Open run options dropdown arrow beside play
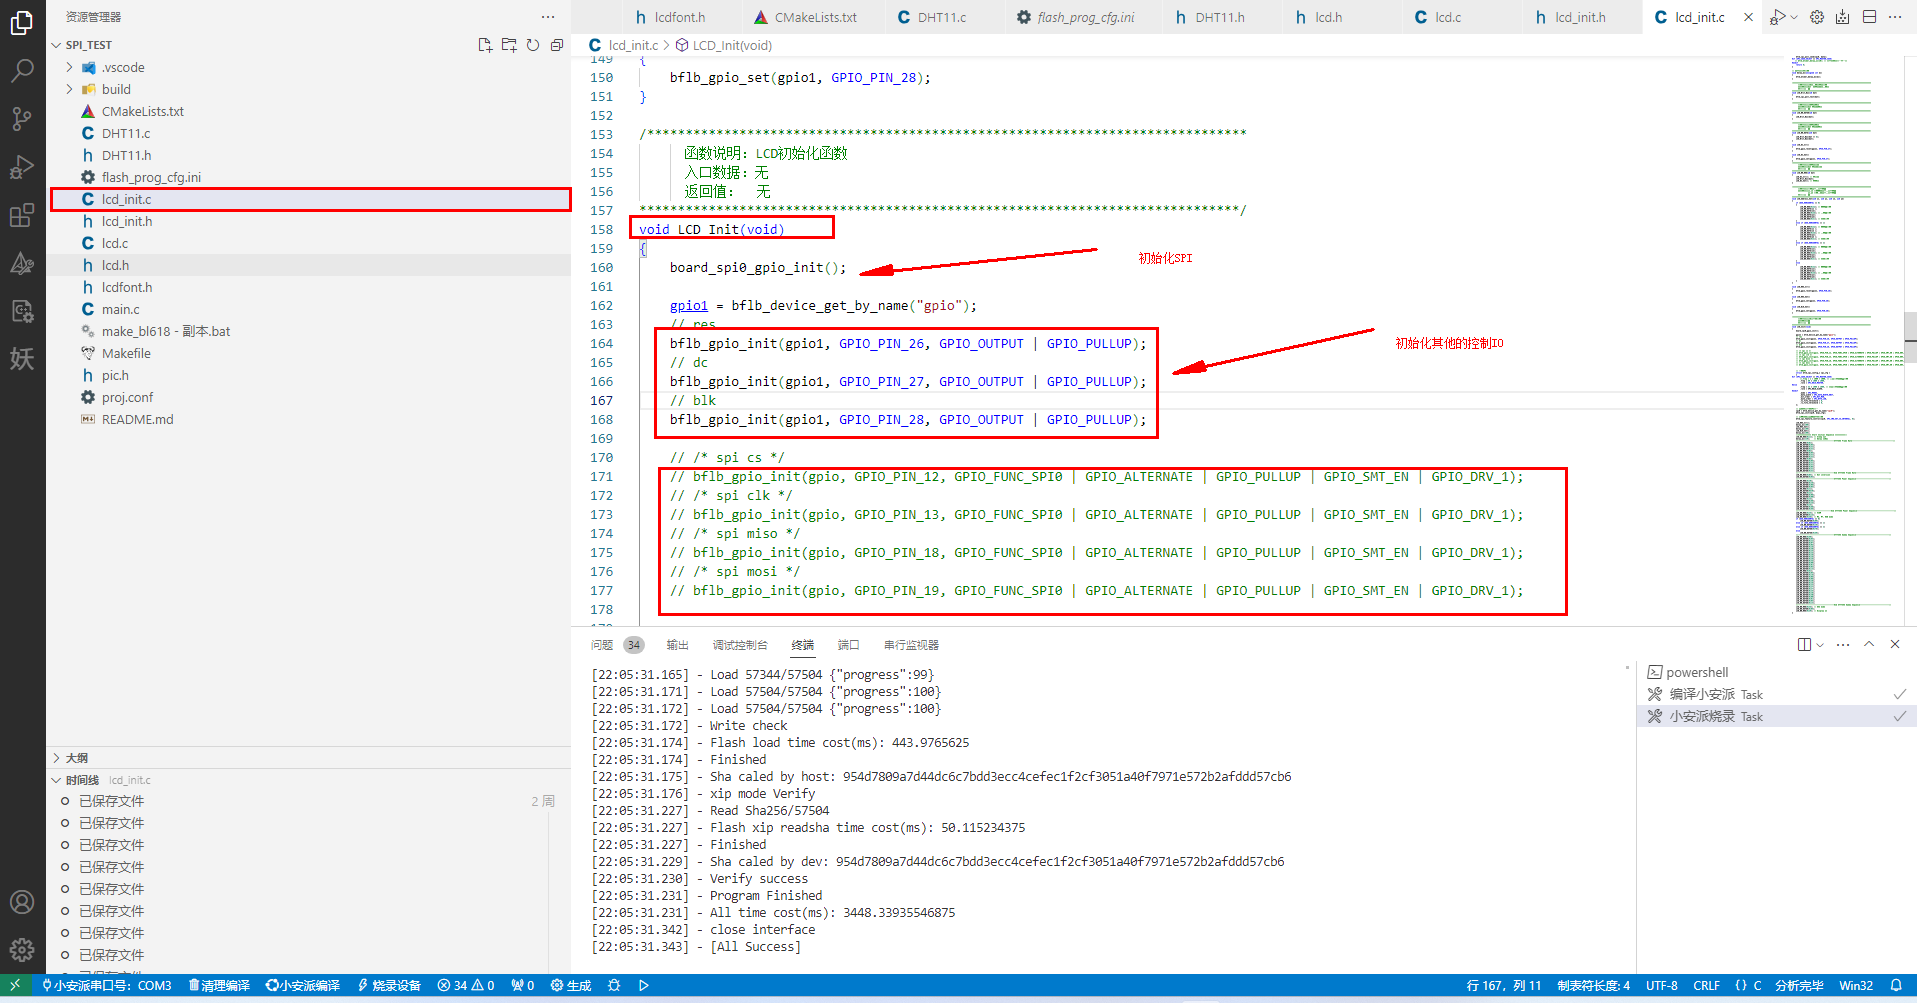The width and height of the screenshot is (1917, 1003). 1794,17
